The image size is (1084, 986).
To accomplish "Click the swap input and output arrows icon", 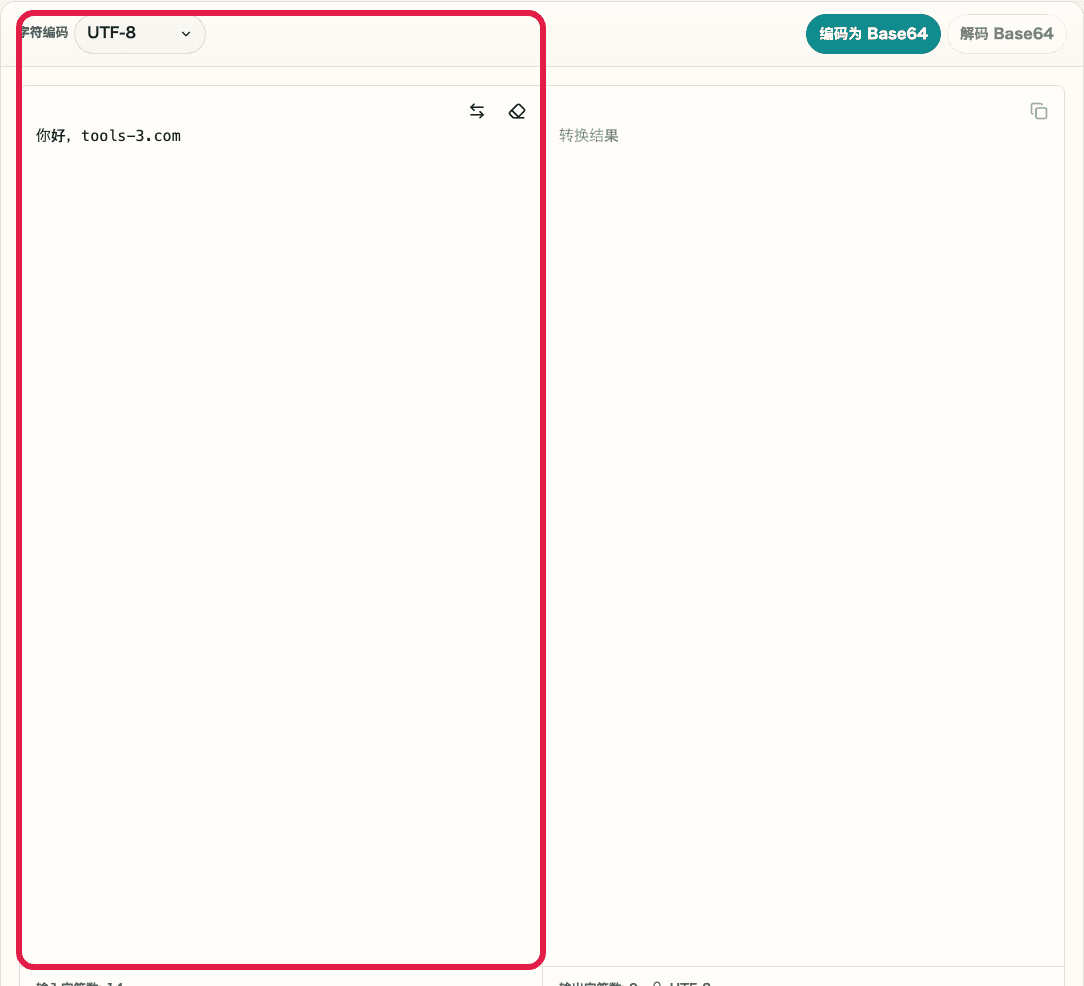I will pos(477,112).
